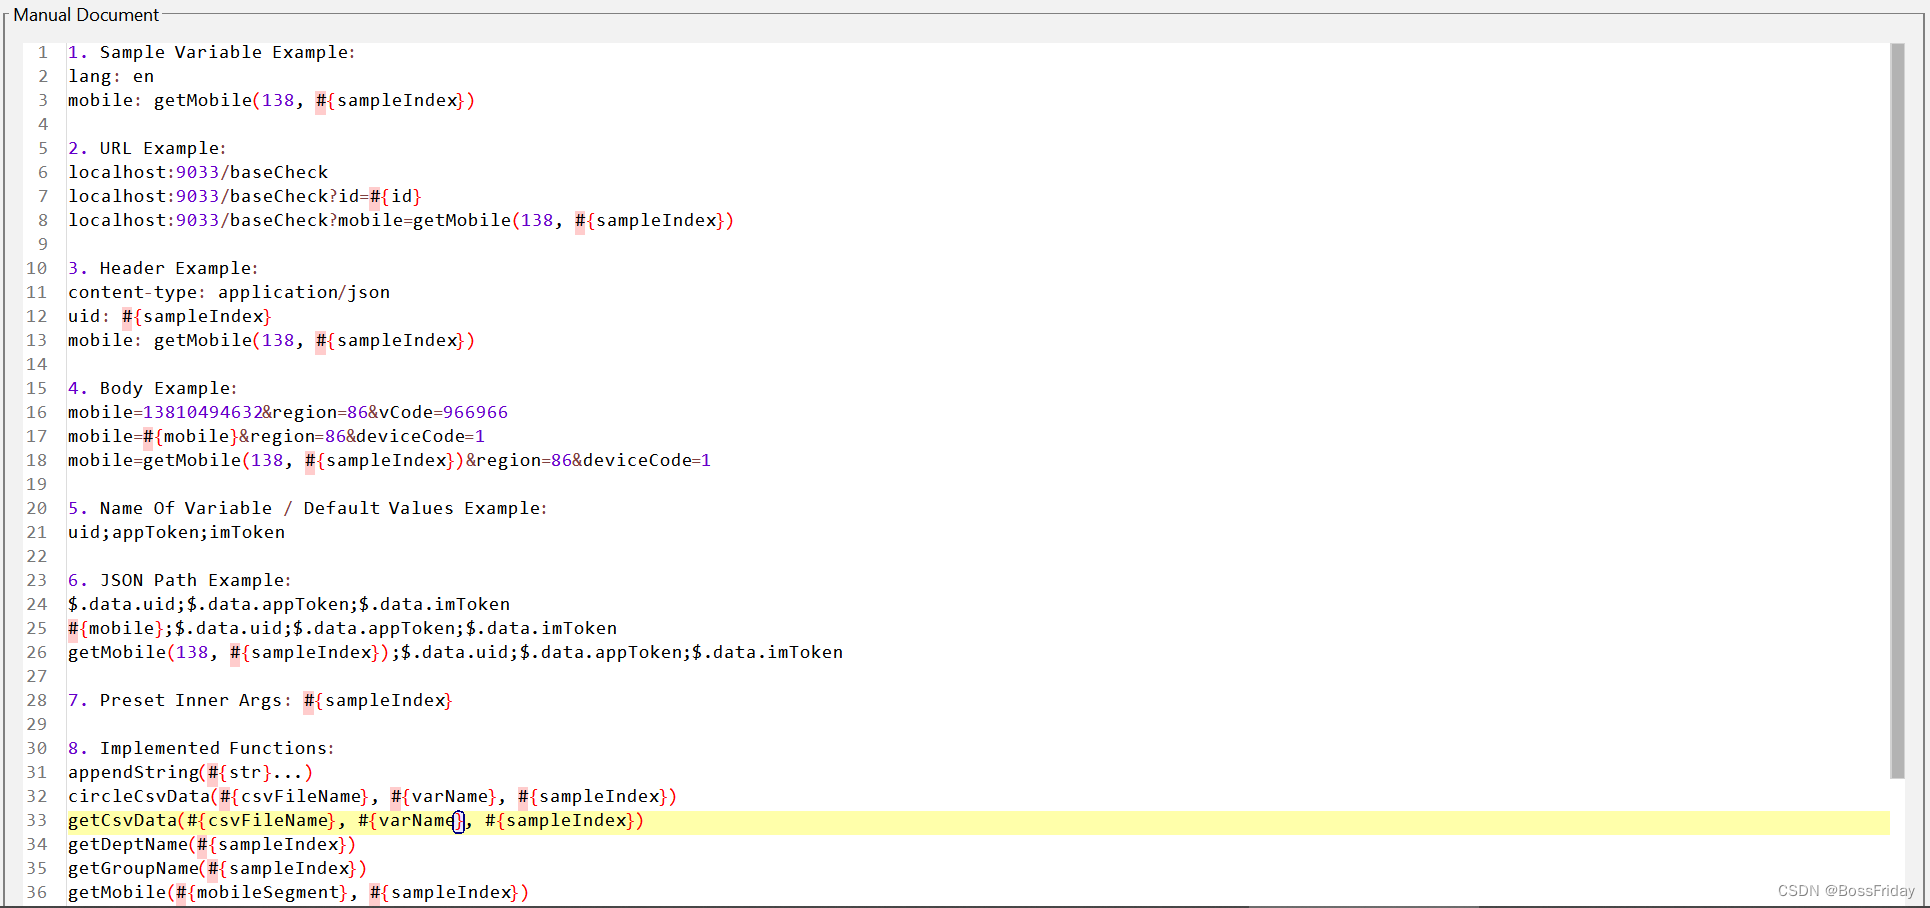The image size is (1930, 908).
Task: Click the baseCheck?mobile=getMobile URL on line 8
Action: tap(401, 220)
